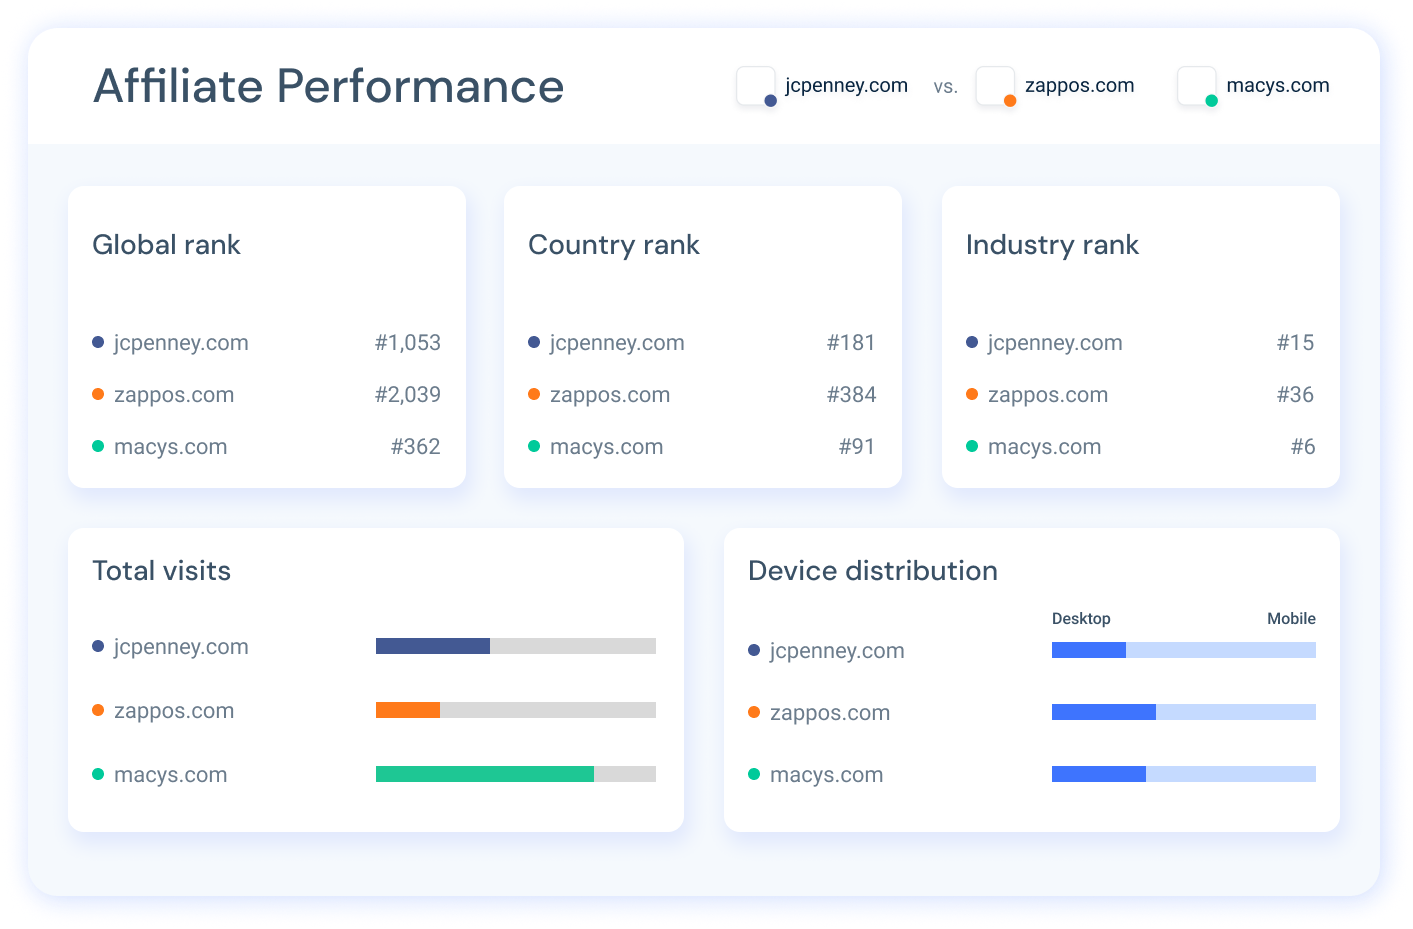Click the Country rank card heading
The width and height of the screenshot is (1413, 929).
tap(614, 245)
